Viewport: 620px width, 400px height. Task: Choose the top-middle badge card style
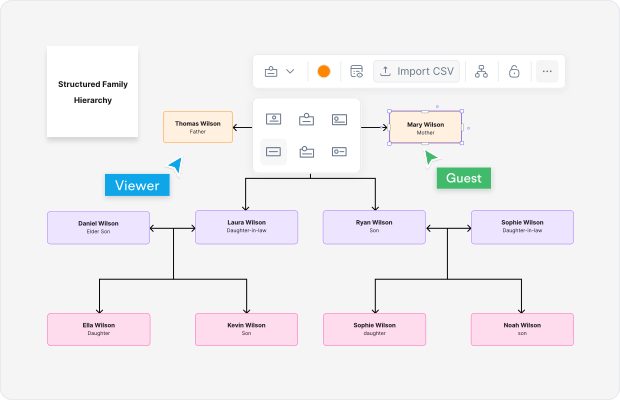306,119
